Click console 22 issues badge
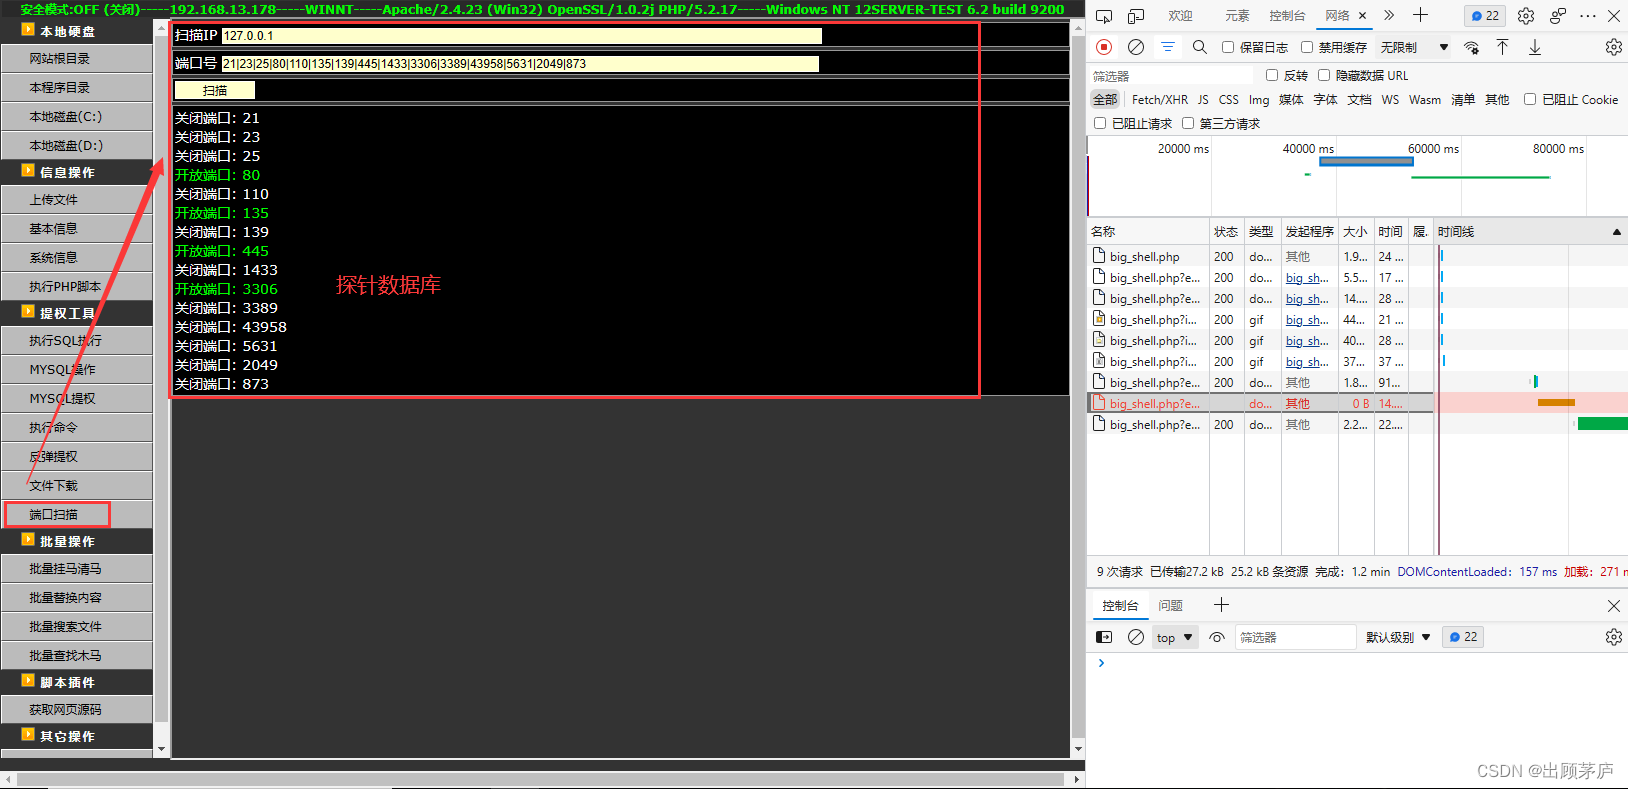The height and width of the screenshot is (789, 1628). 1463,637
